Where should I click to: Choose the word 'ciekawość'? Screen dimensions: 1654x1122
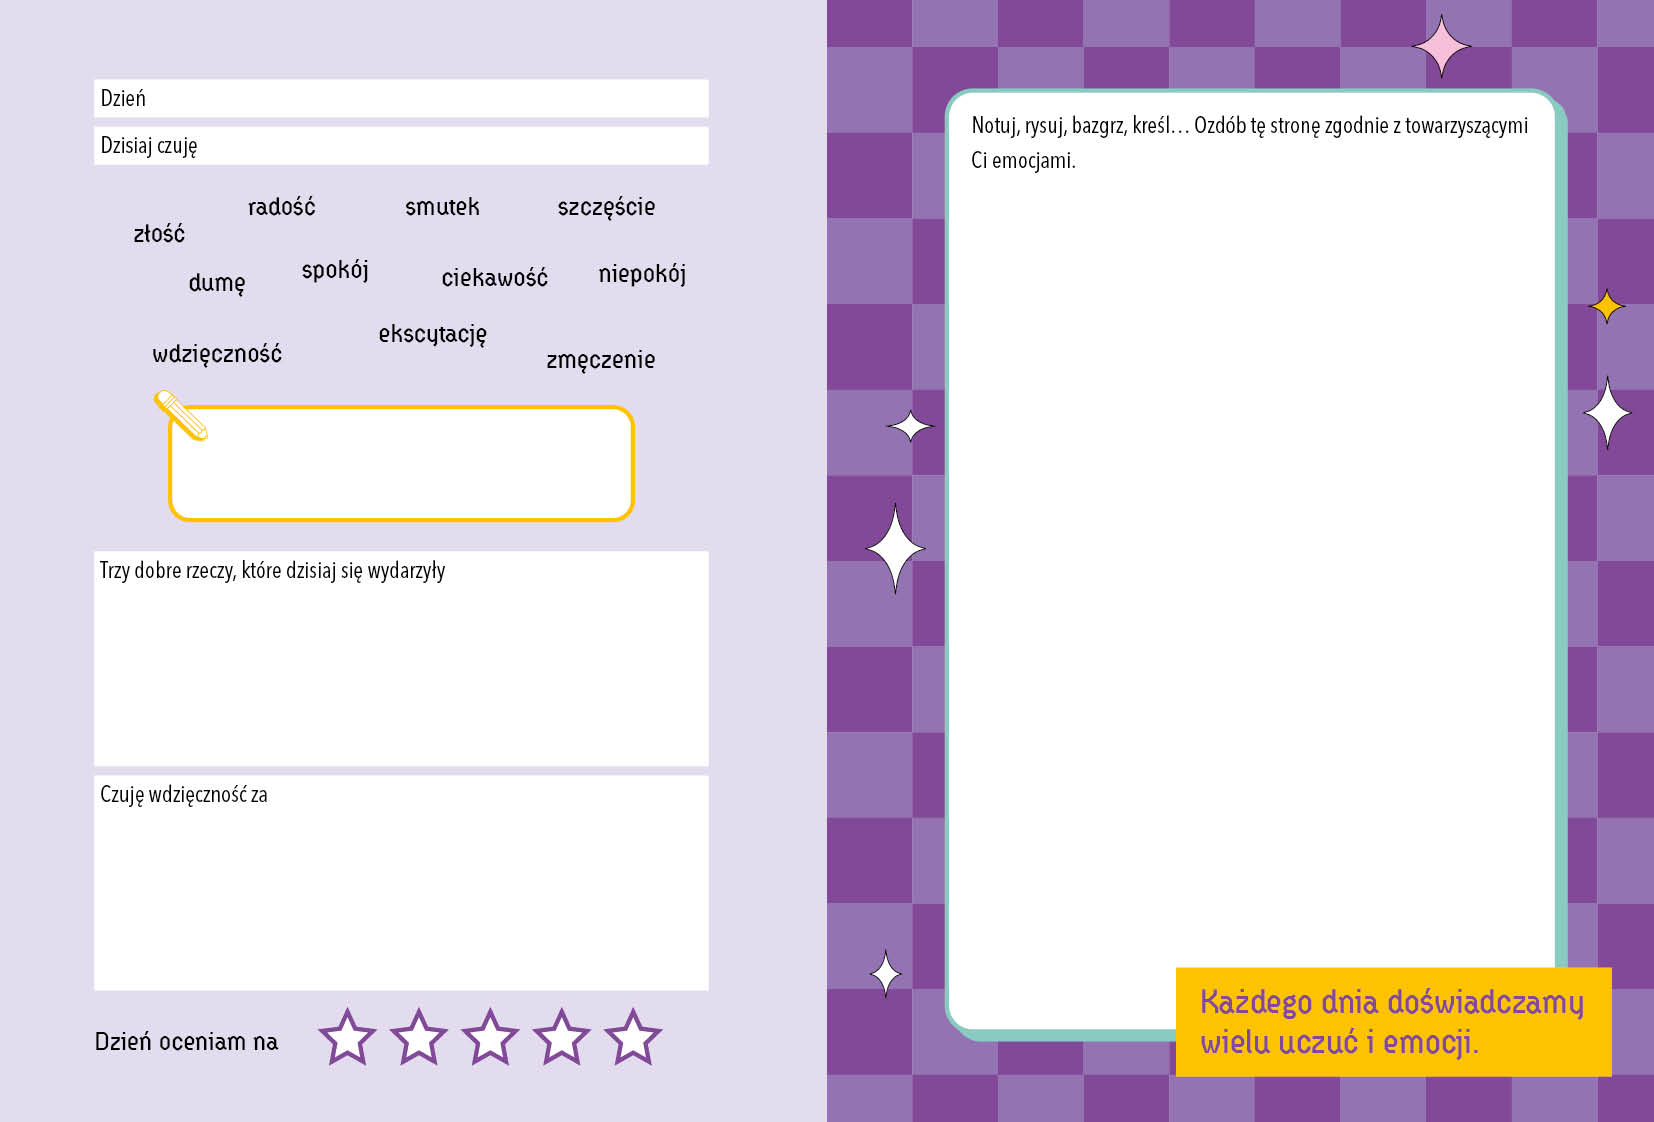point(494,277)
